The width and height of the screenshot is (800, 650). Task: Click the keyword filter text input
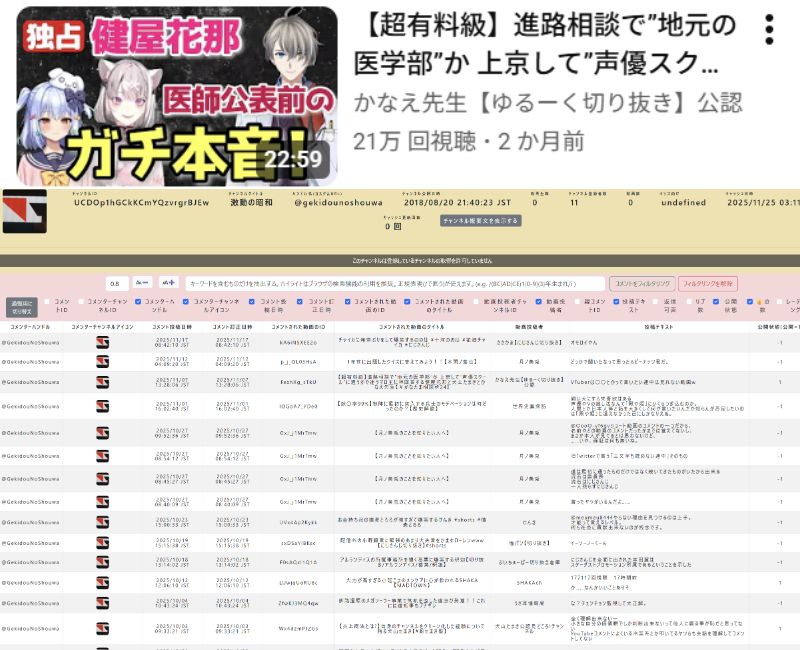point(392,284)
